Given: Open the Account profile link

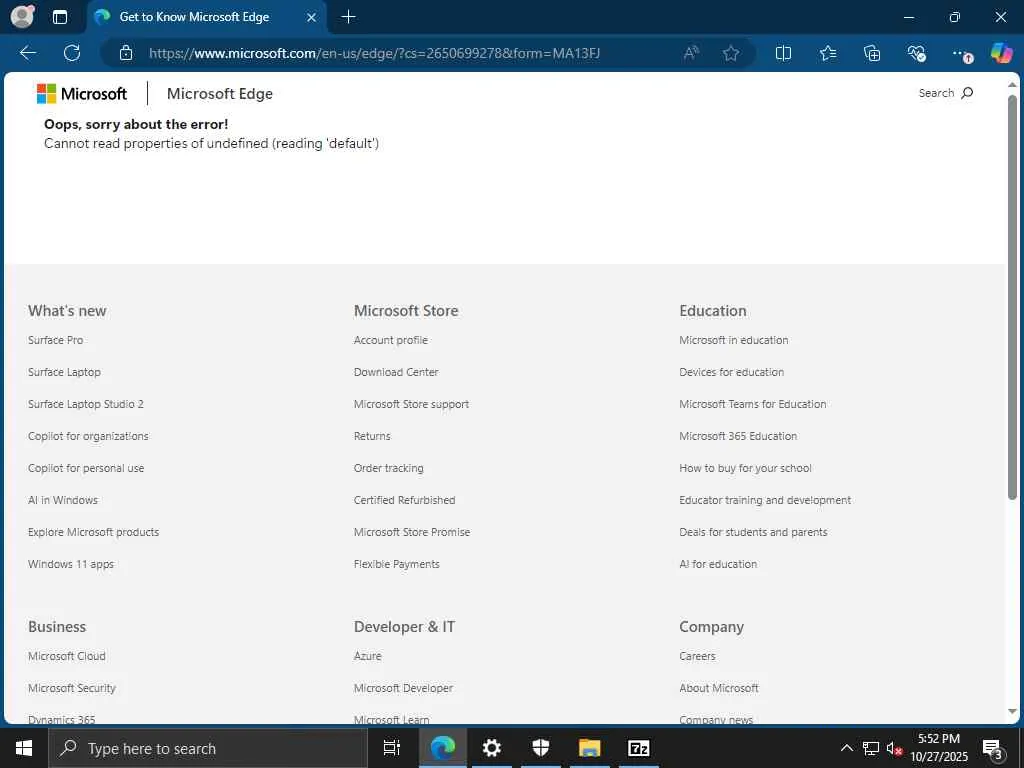Looking at the screenshot, I should [x=391, y=340].
